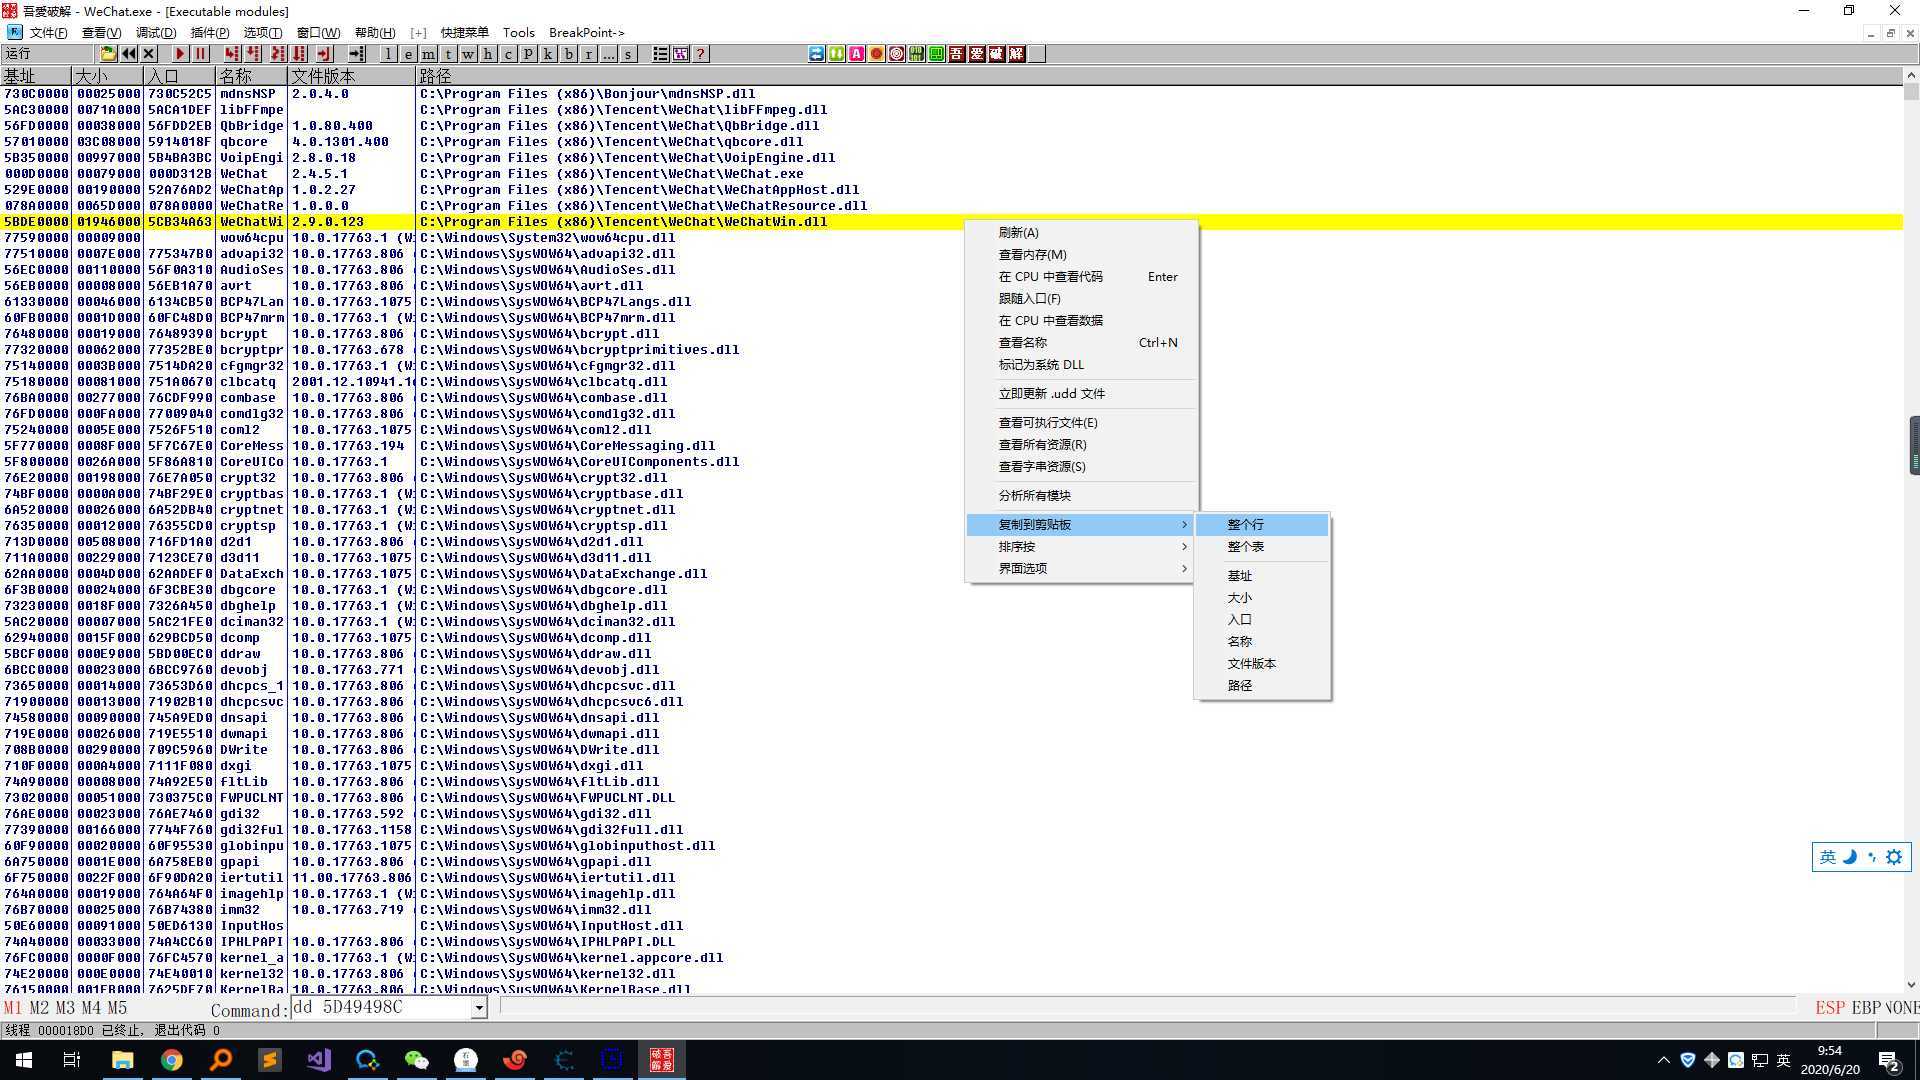Click the vertical scrollbar down arrow
The height and width of the screenshot is (1080, 1920).
pyautogui.click(x=1911, y=985)
